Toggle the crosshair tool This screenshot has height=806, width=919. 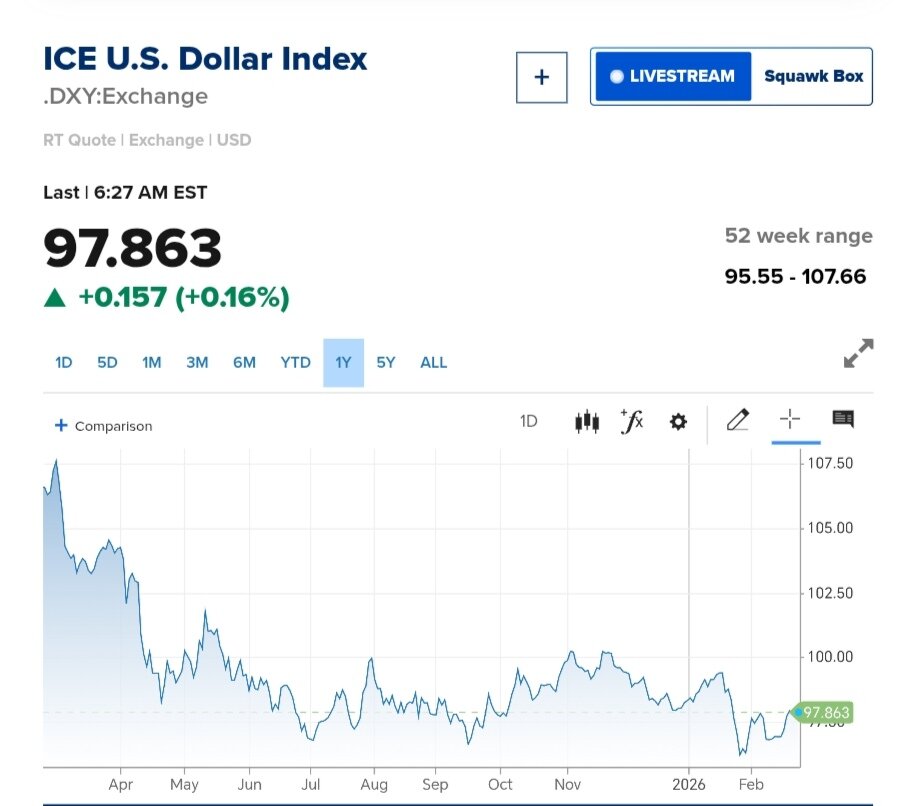coord(790,420)
